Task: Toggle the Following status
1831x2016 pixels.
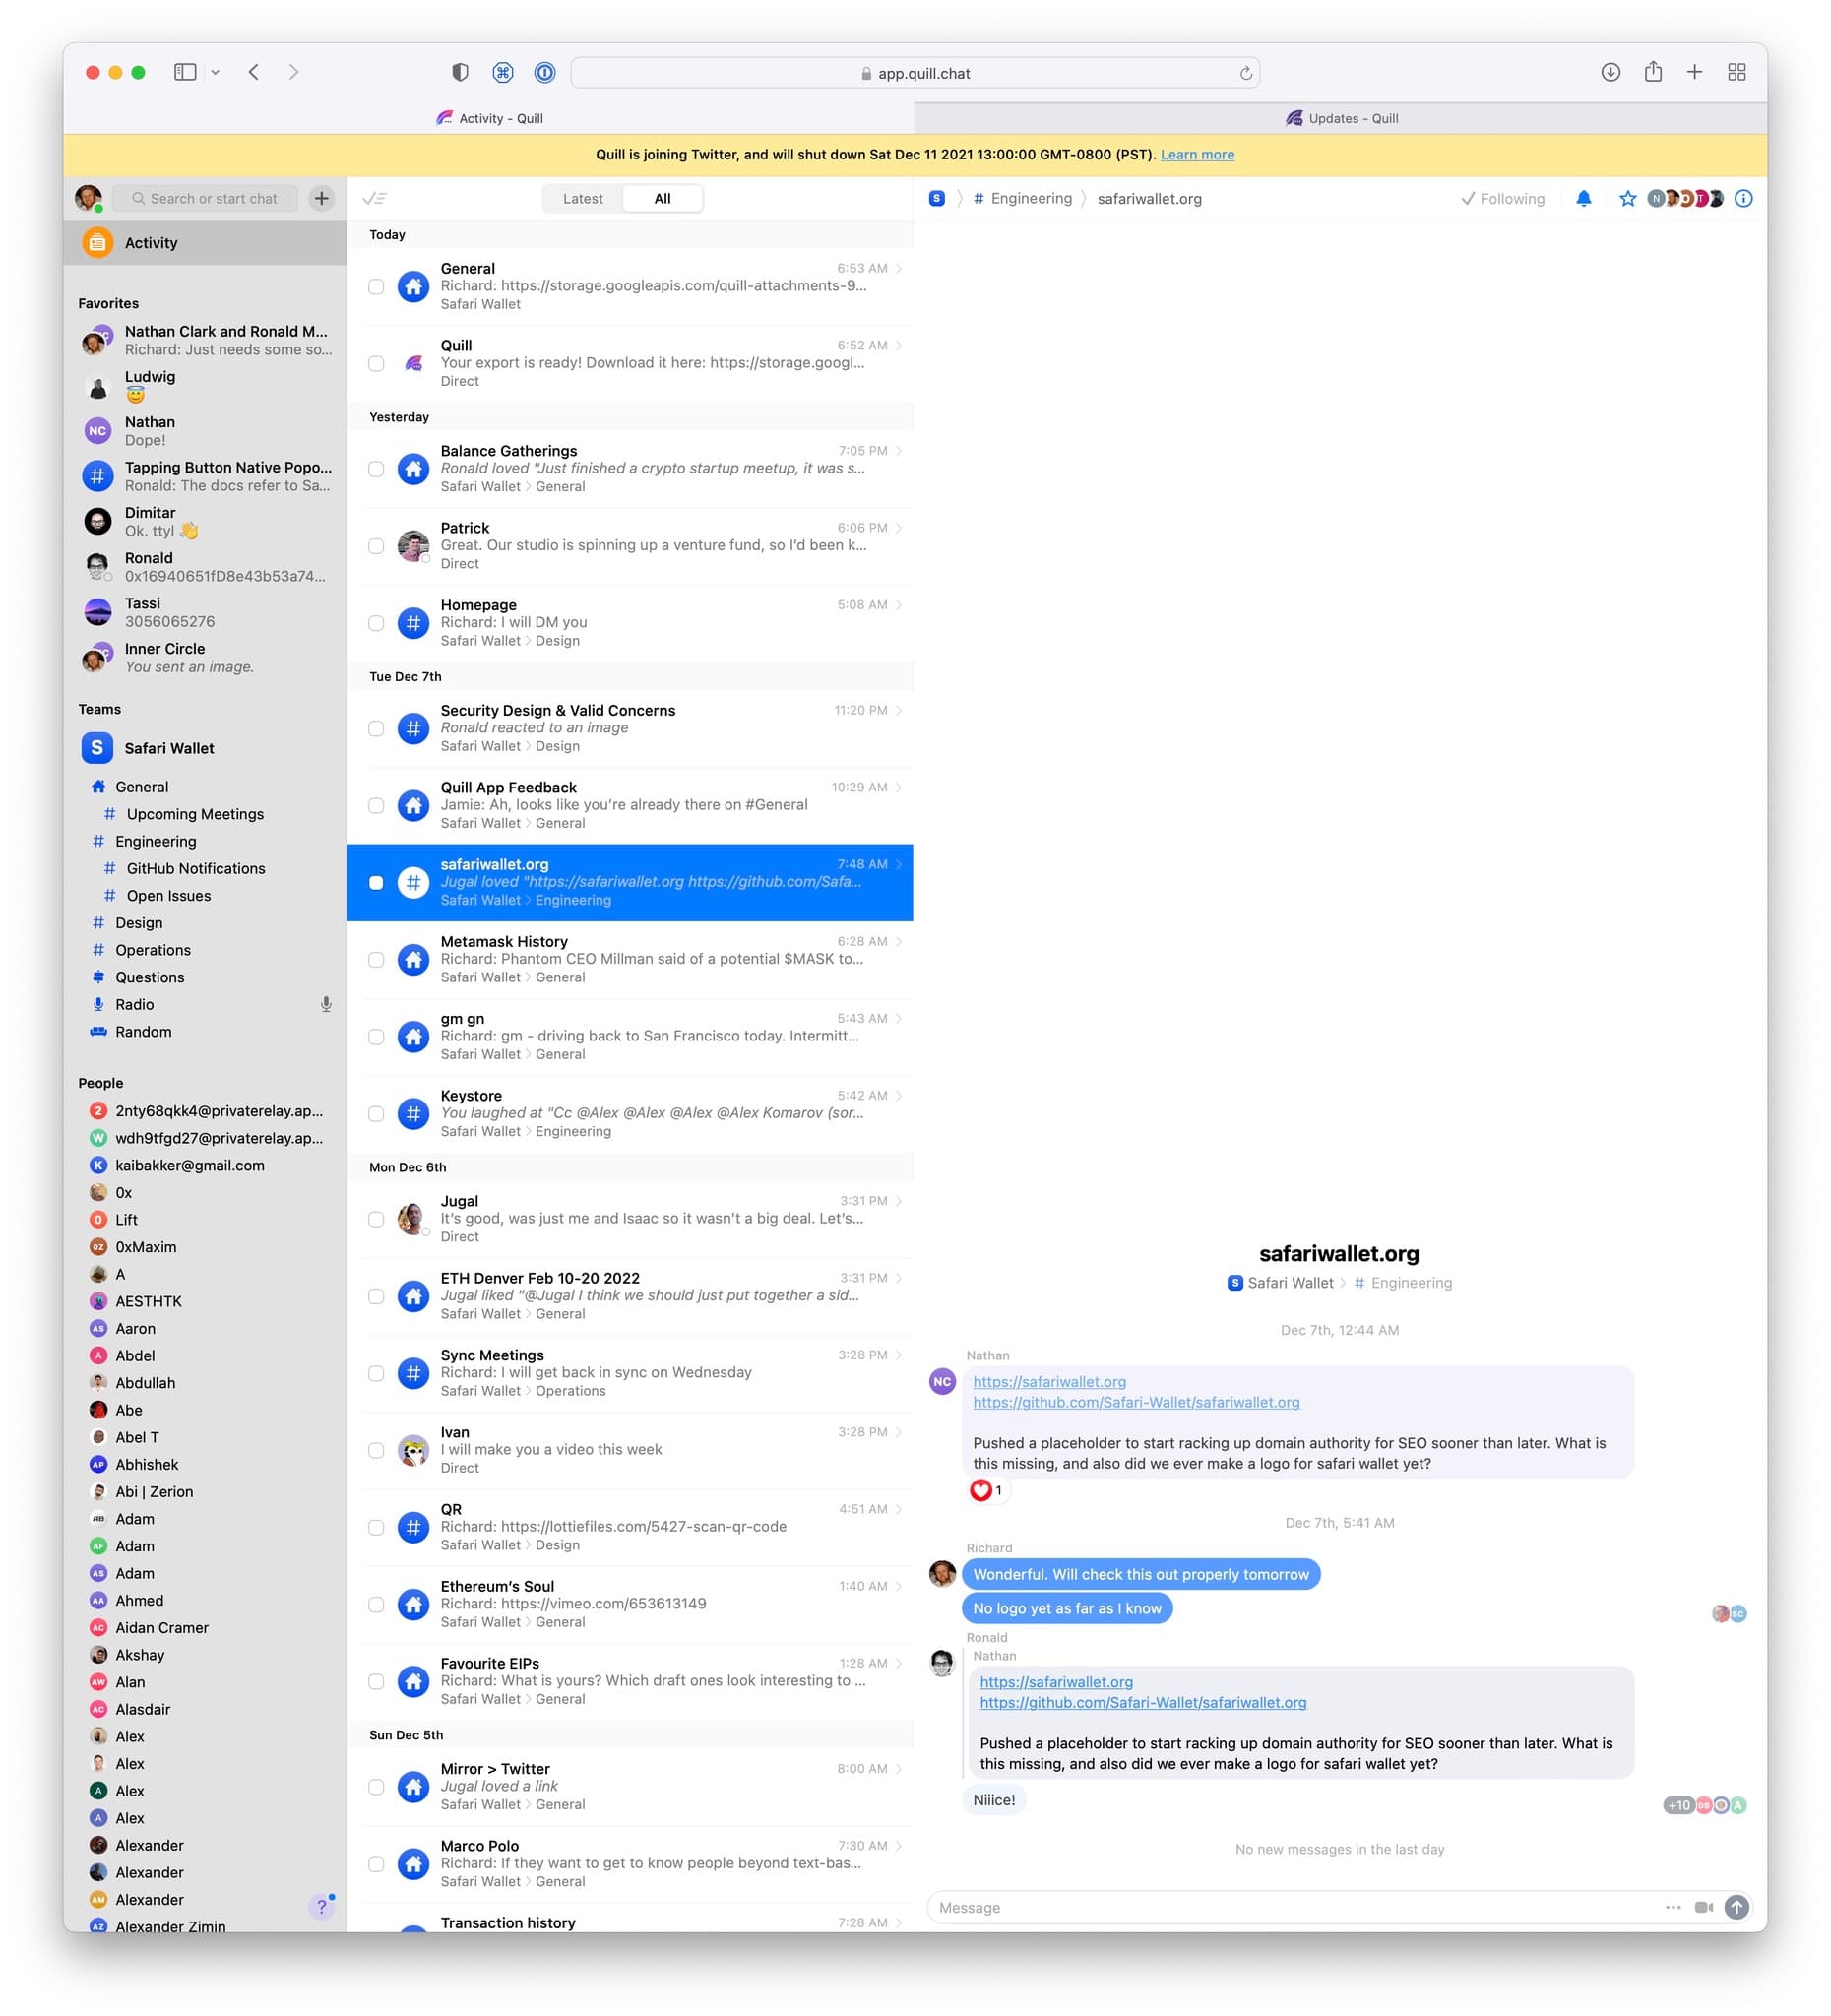Action: click(1503, 199)
